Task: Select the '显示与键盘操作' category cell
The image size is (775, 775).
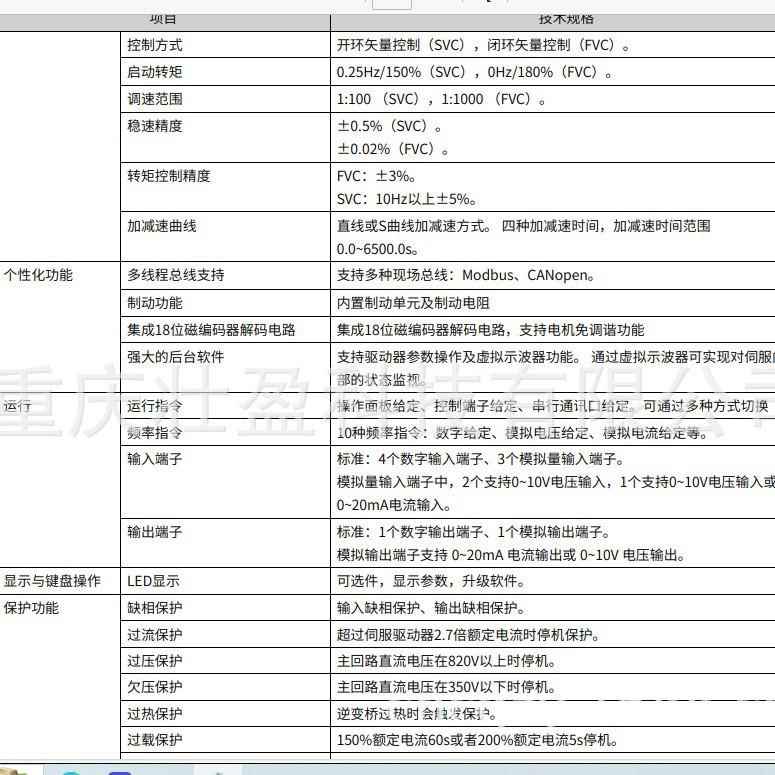Action: click(x=60, y=581)
